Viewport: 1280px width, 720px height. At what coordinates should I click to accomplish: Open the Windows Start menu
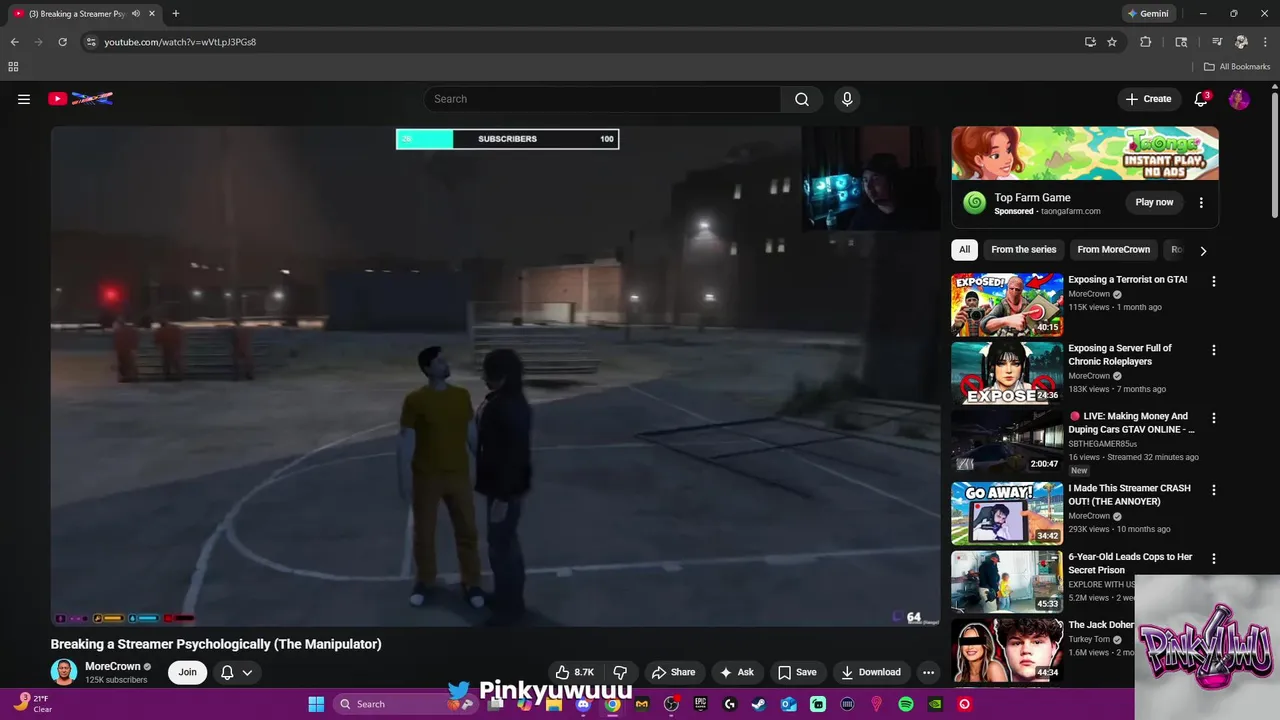(316, 704)
